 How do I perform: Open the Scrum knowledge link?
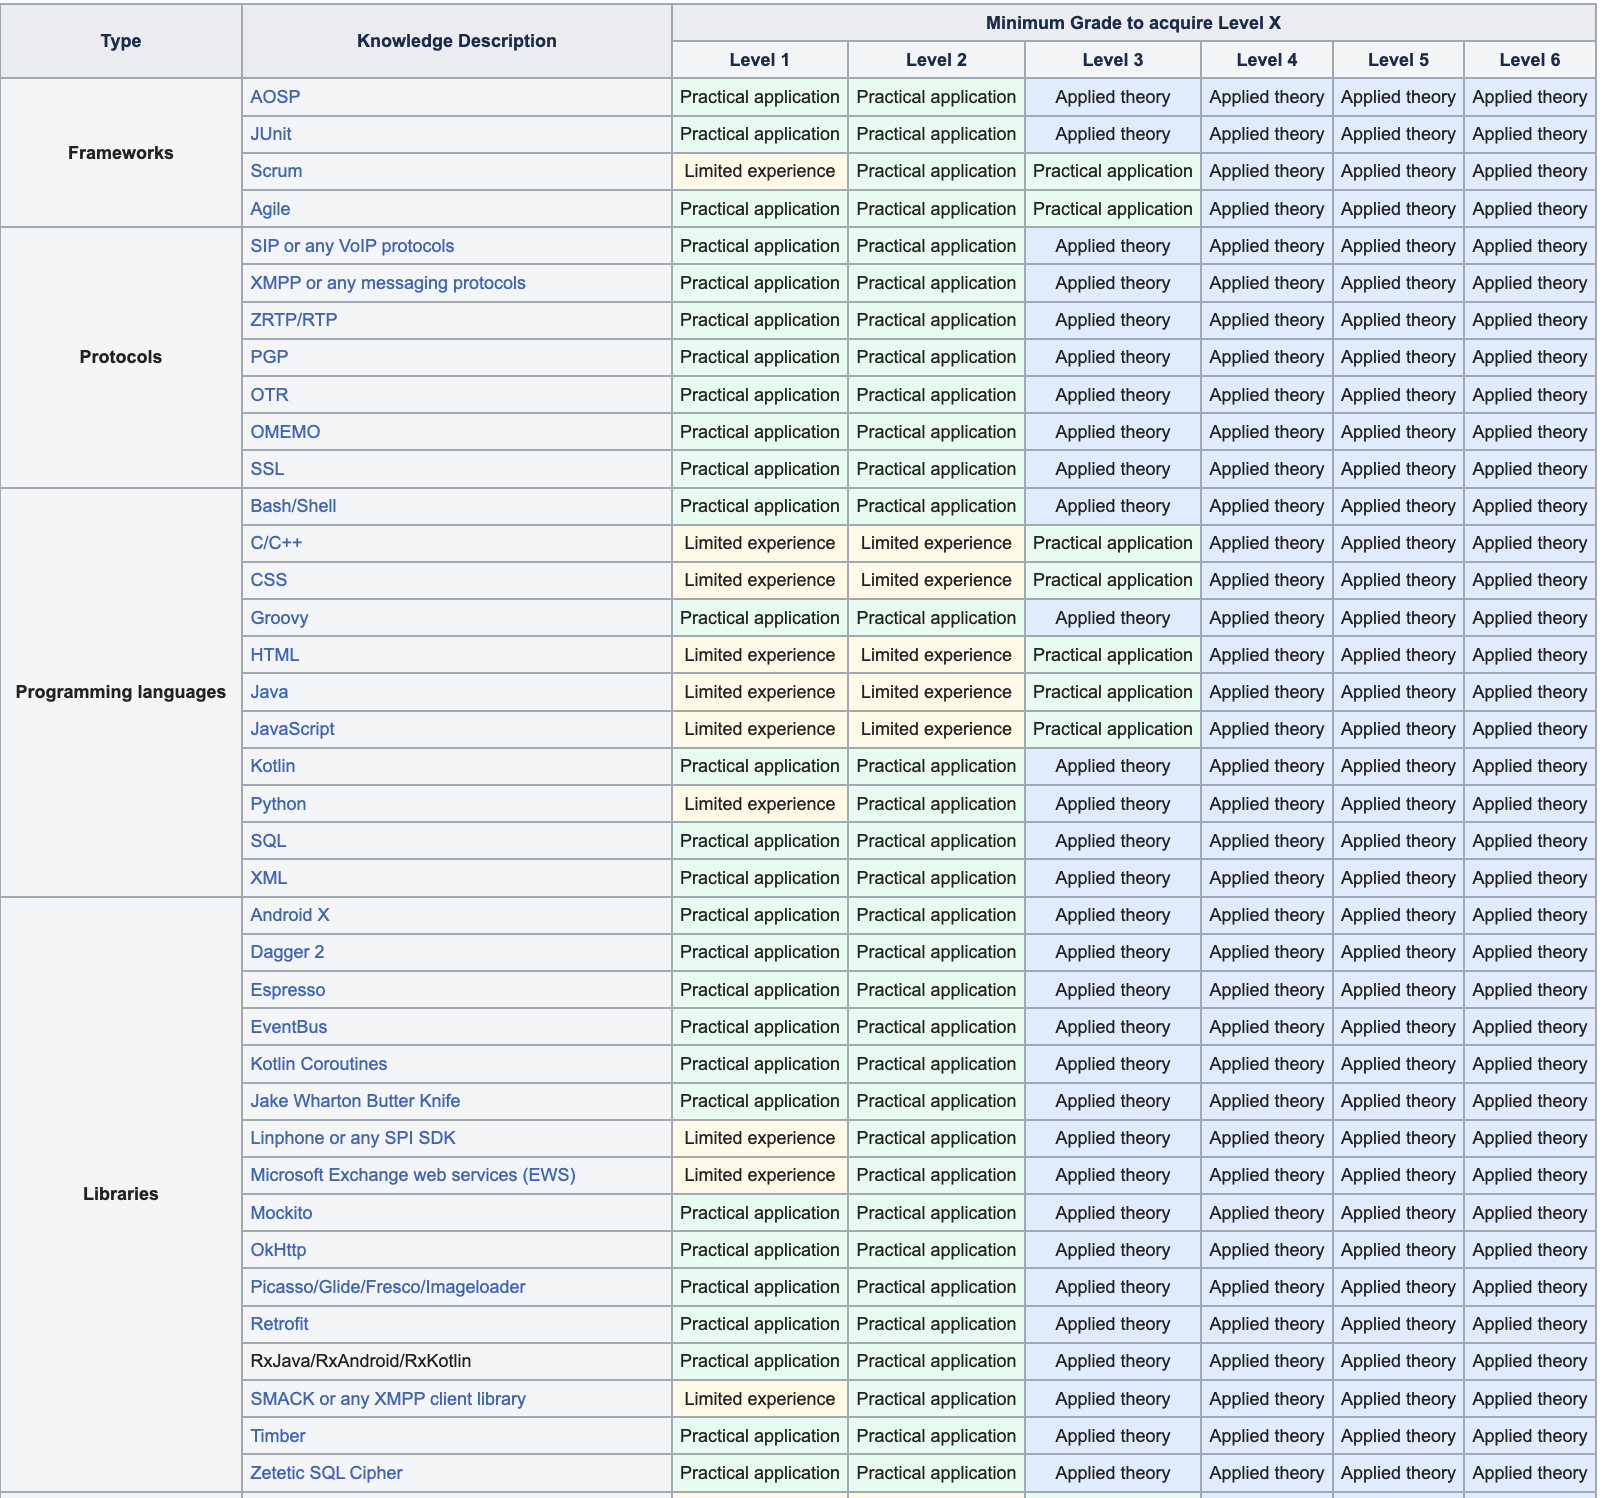point(276,171)
